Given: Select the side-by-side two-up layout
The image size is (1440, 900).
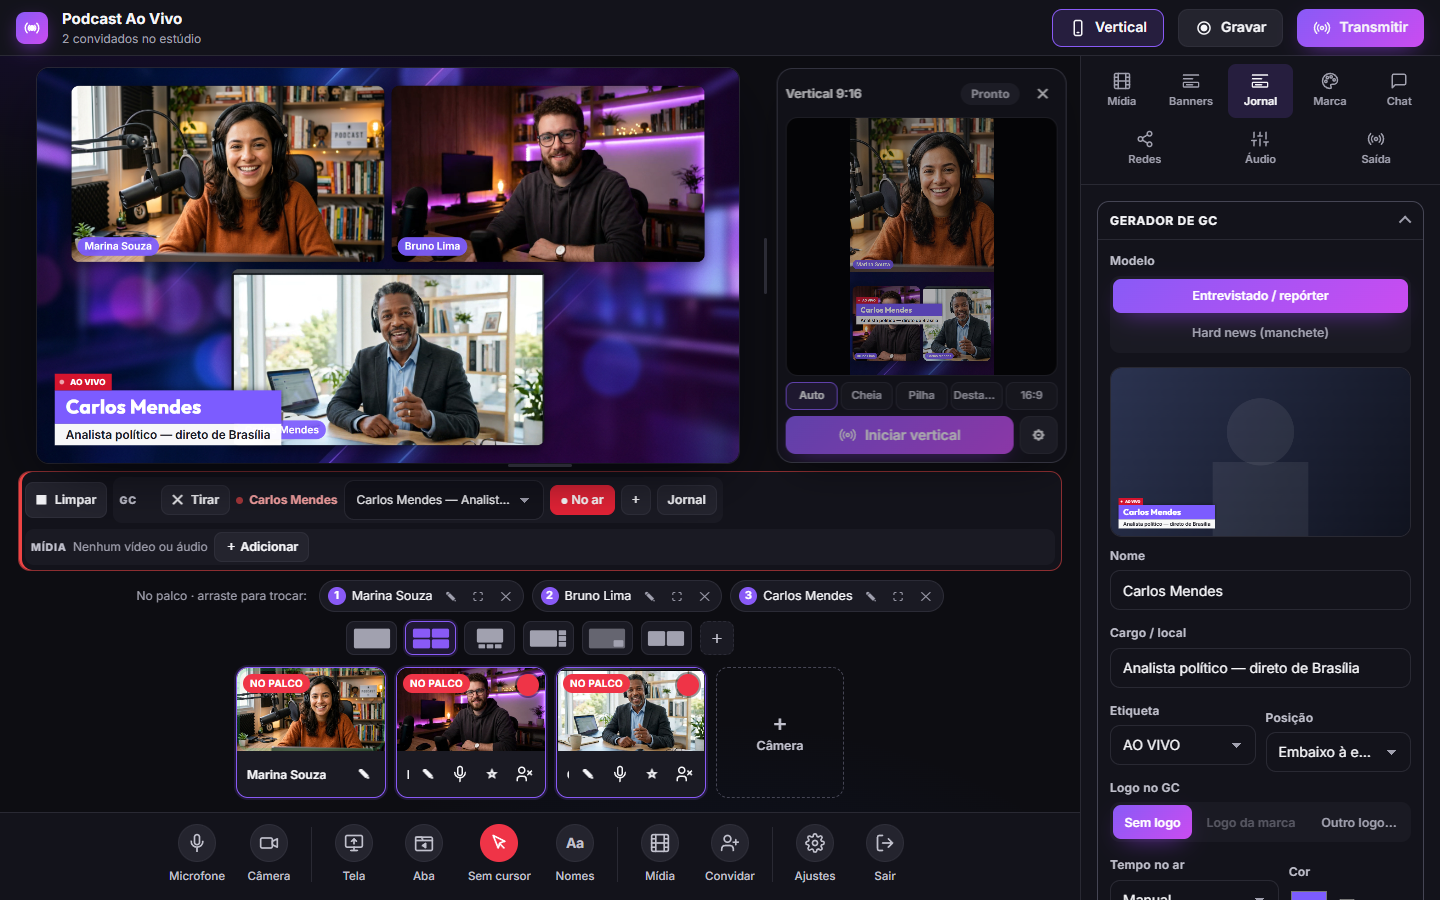Looking at the screenshot, I should 666,638.
